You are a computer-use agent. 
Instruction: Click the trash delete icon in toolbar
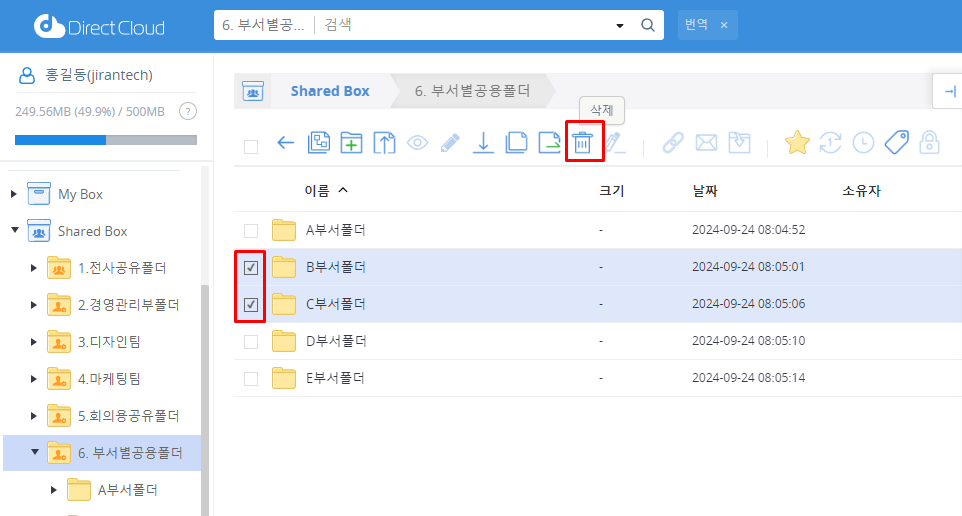click(x=582, y=143)
